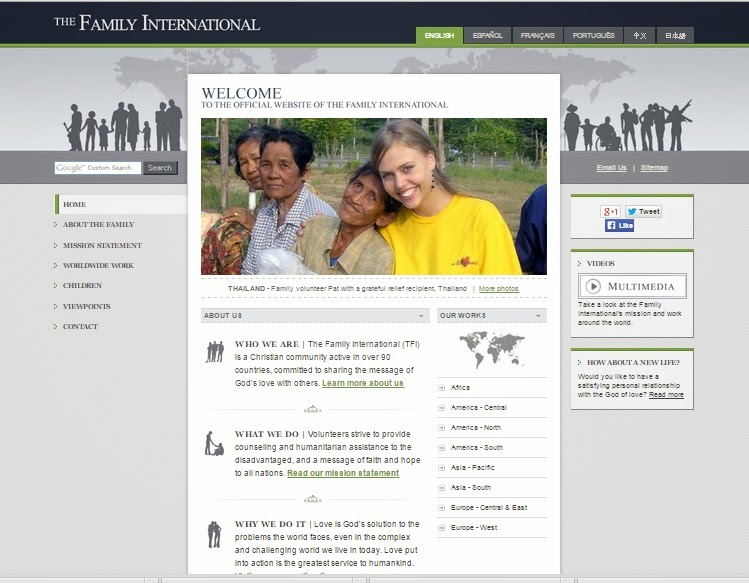This screenshot has height=583, width=749.
Task: Open Children page in sidebar
Action: [x=82, y=286]
